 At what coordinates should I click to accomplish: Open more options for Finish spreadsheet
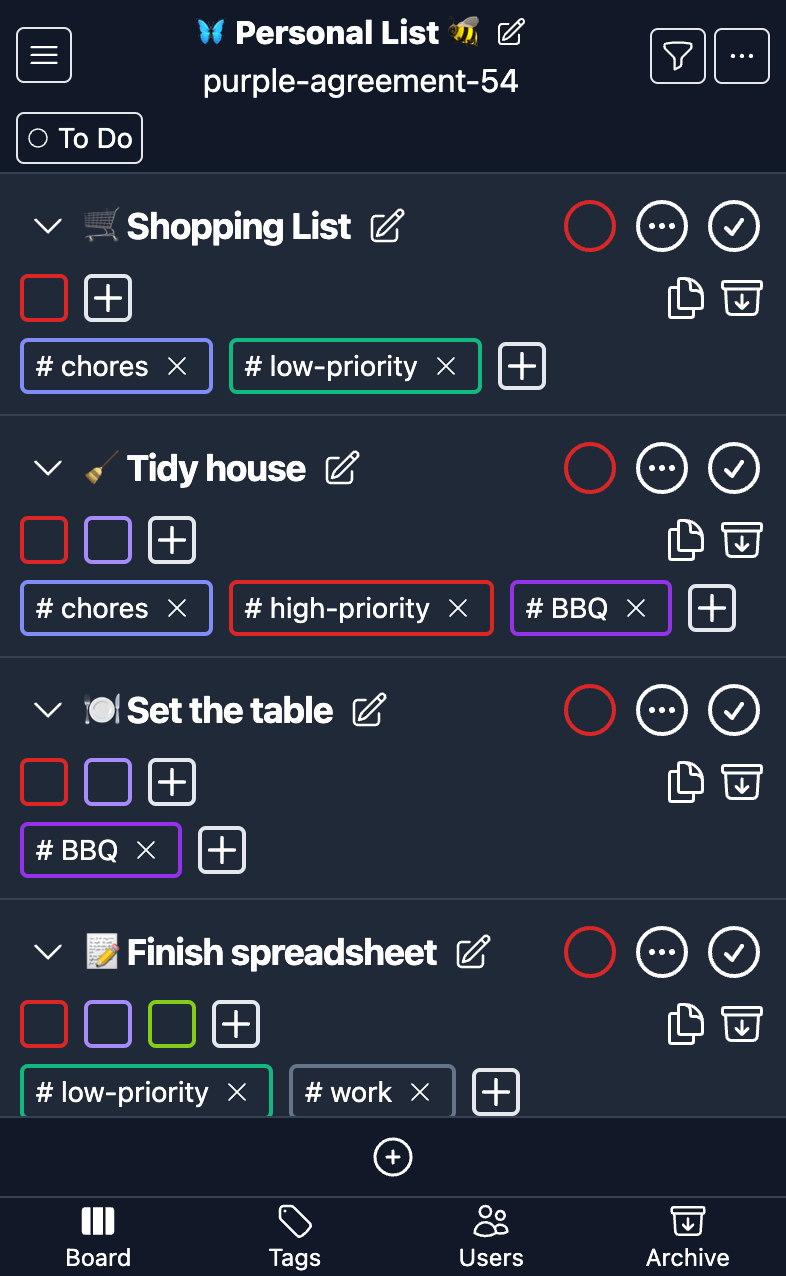point(662,952)
